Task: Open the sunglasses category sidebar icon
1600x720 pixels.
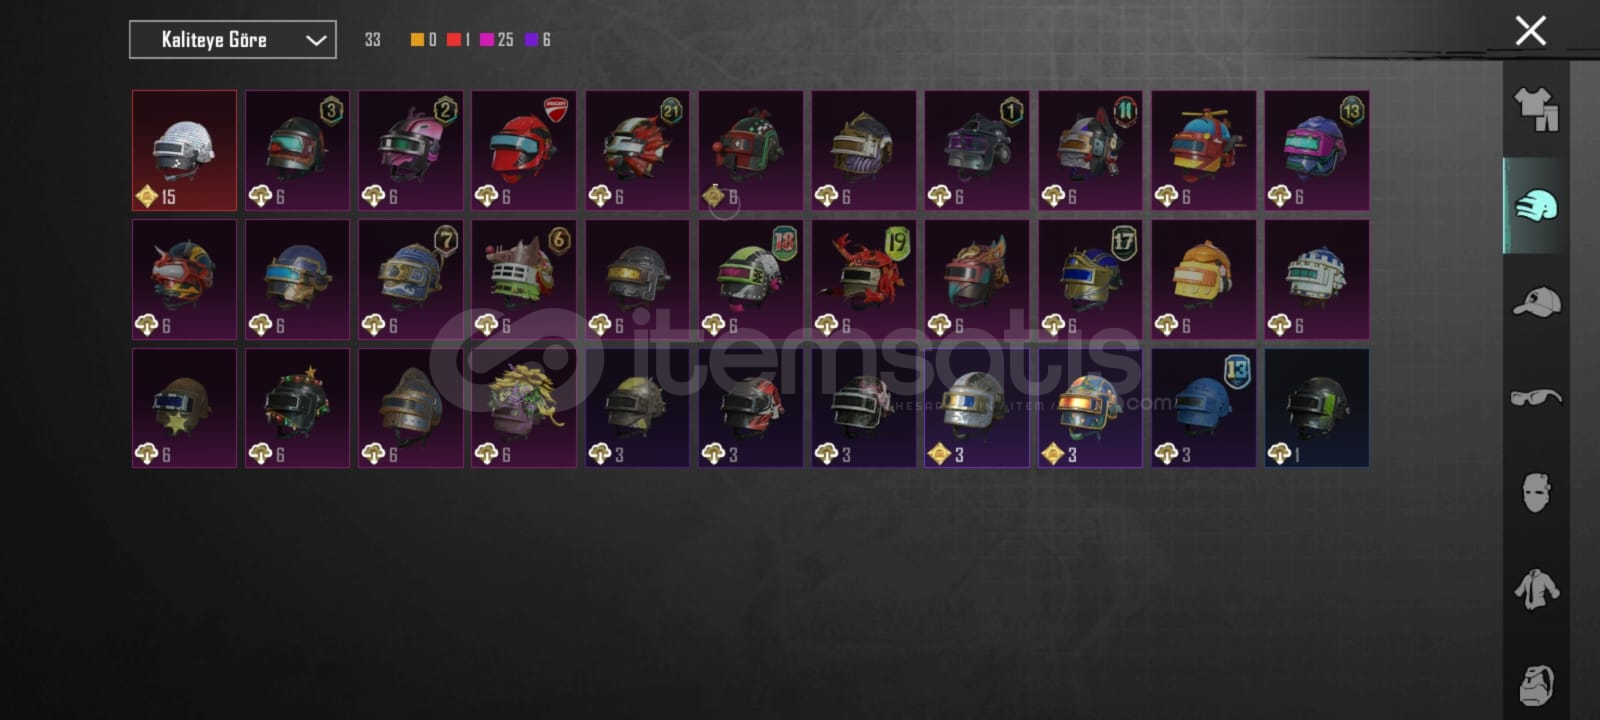Action: pos(1536,397)
